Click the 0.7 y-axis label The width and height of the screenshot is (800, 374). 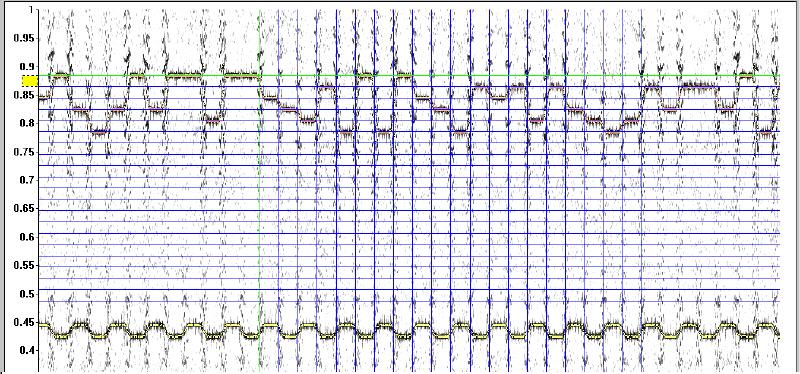28,180
